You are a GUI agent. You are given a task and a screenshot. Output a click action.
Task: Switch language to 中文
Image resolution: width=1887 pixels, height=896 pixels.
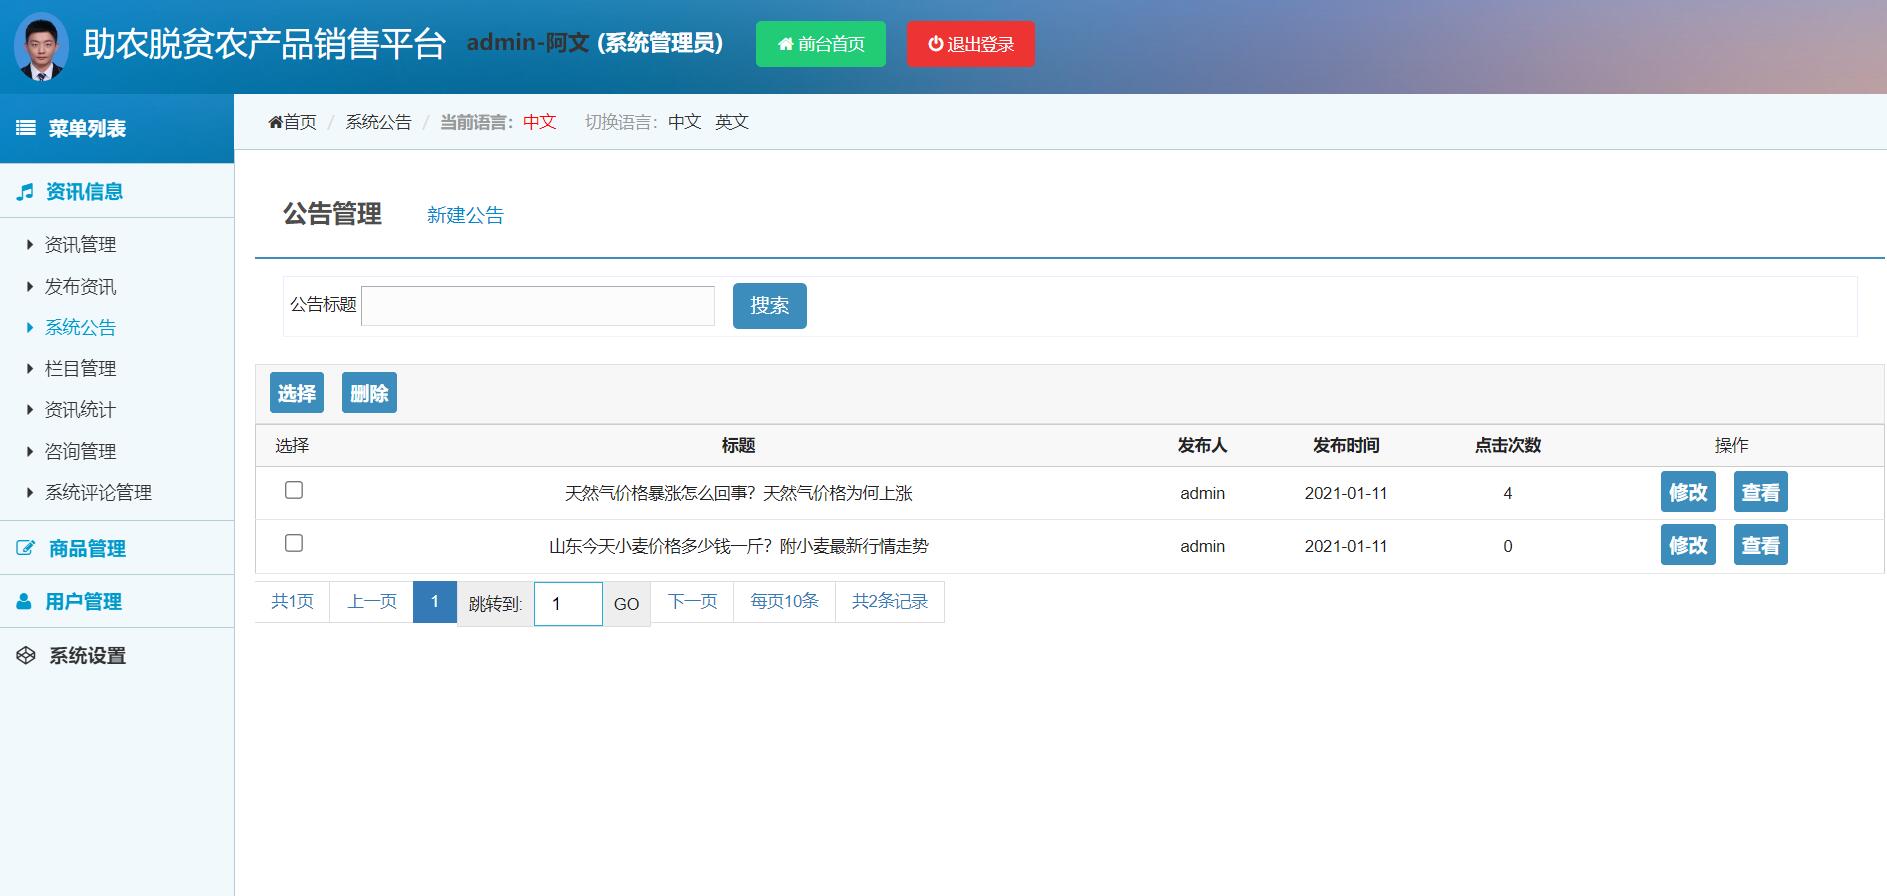[685, 122]
